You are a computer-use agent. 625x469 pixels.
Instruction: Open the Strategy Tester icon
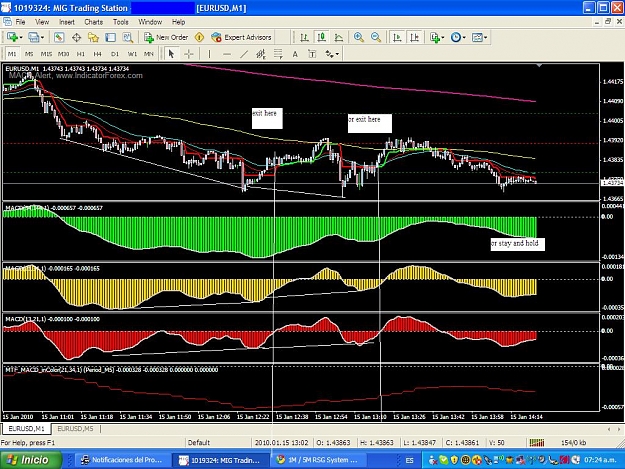pyautogui.click(x=128, y=37)
